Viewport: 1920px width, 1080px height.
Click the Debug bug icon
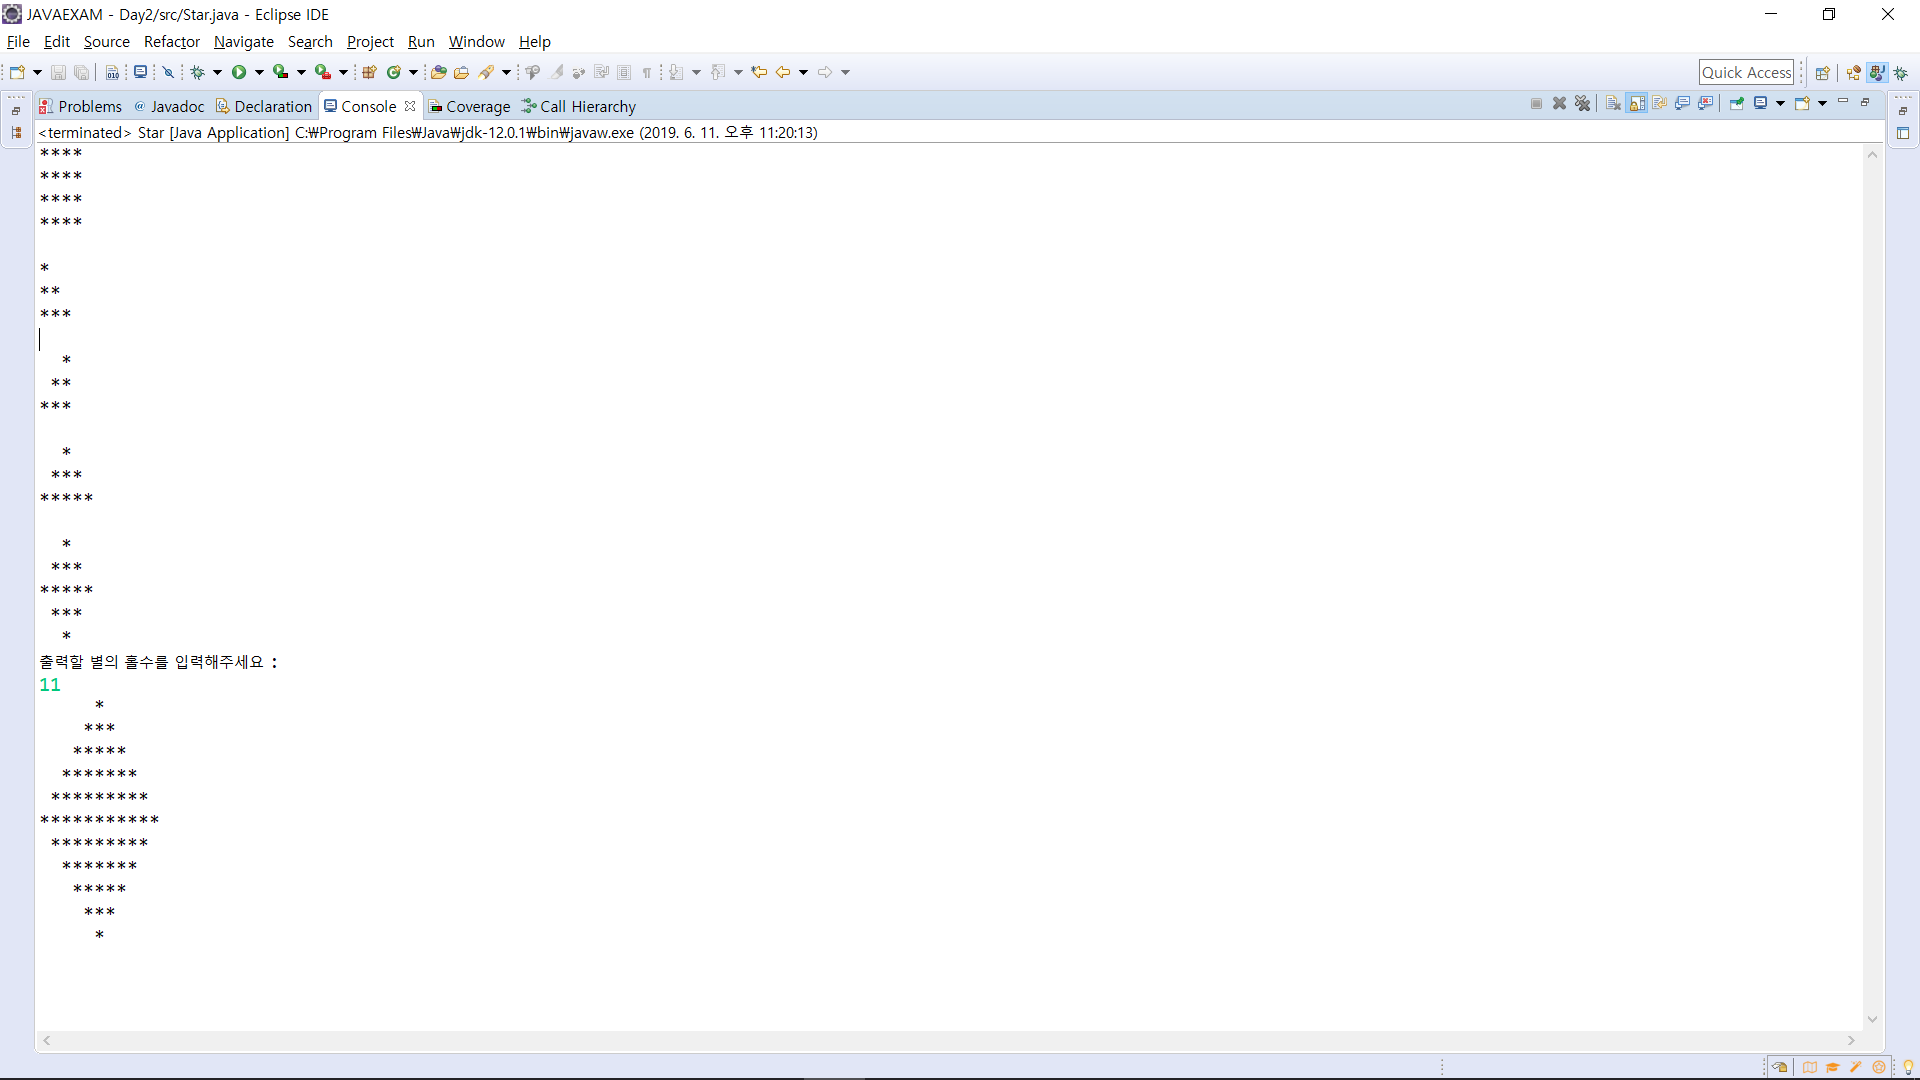(198, 72)
